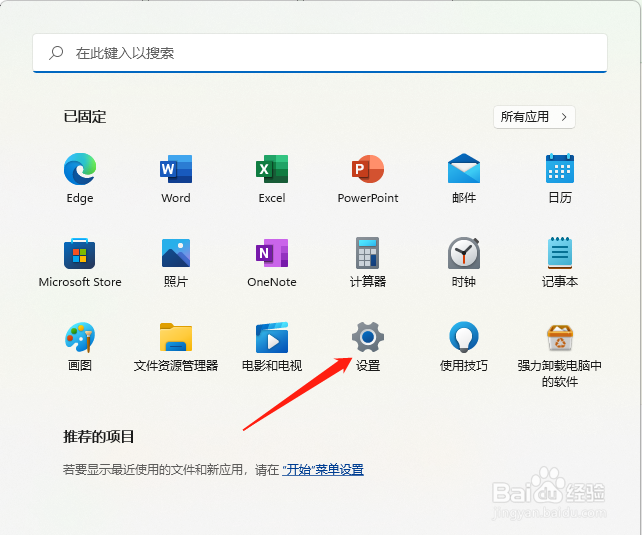642x535 pixels.
Task: Click the 已固定 section heading
Action: (x=85, y=117)
